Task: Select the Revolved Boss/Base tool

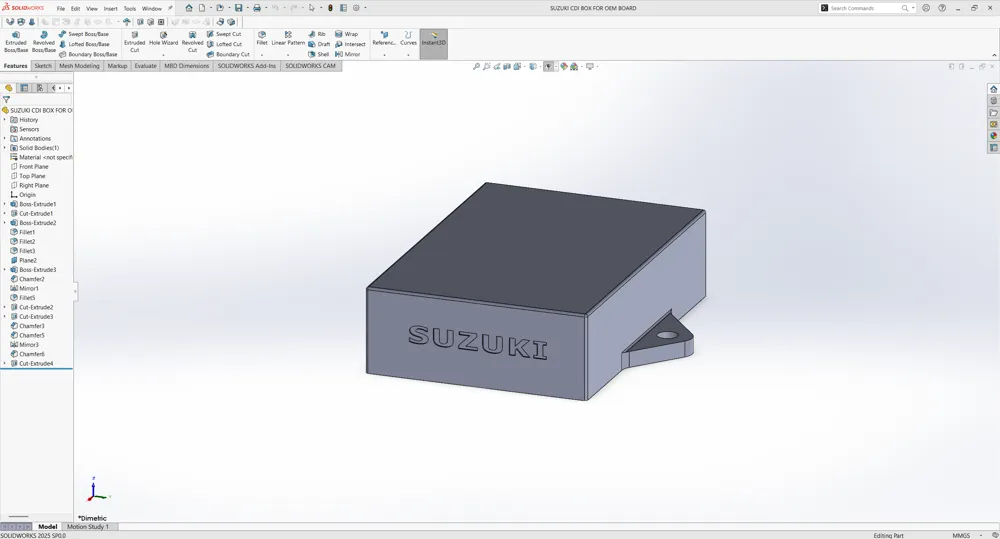Action: 43,42
